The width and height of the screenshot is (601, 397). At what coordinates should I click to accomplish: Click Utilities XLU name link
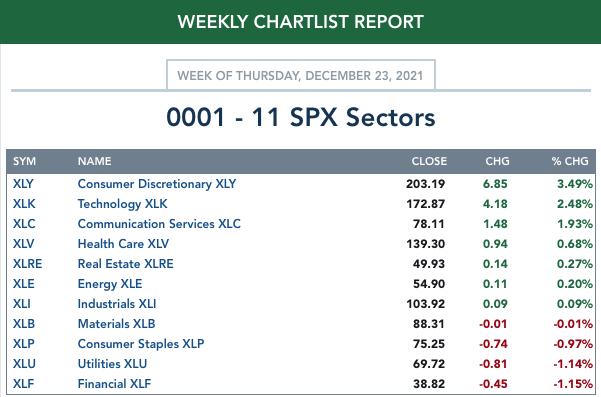click(x=112, y=364)
